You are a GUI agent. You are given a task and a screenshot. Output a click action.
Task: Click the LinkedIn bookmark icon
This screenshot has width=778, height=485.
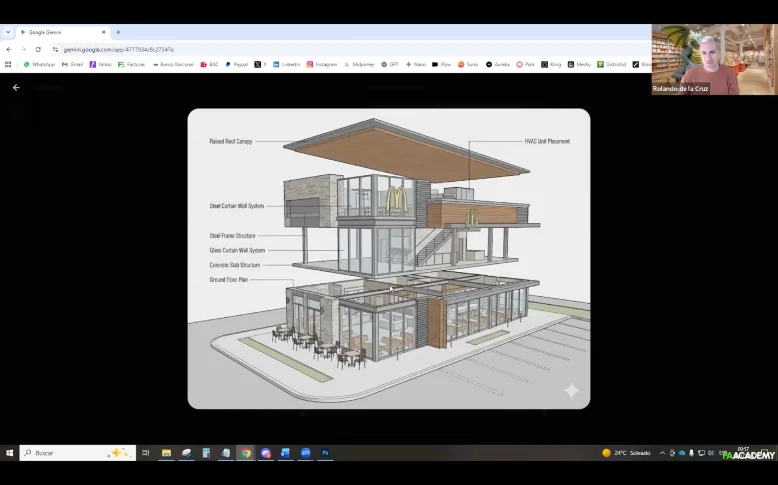277,64
